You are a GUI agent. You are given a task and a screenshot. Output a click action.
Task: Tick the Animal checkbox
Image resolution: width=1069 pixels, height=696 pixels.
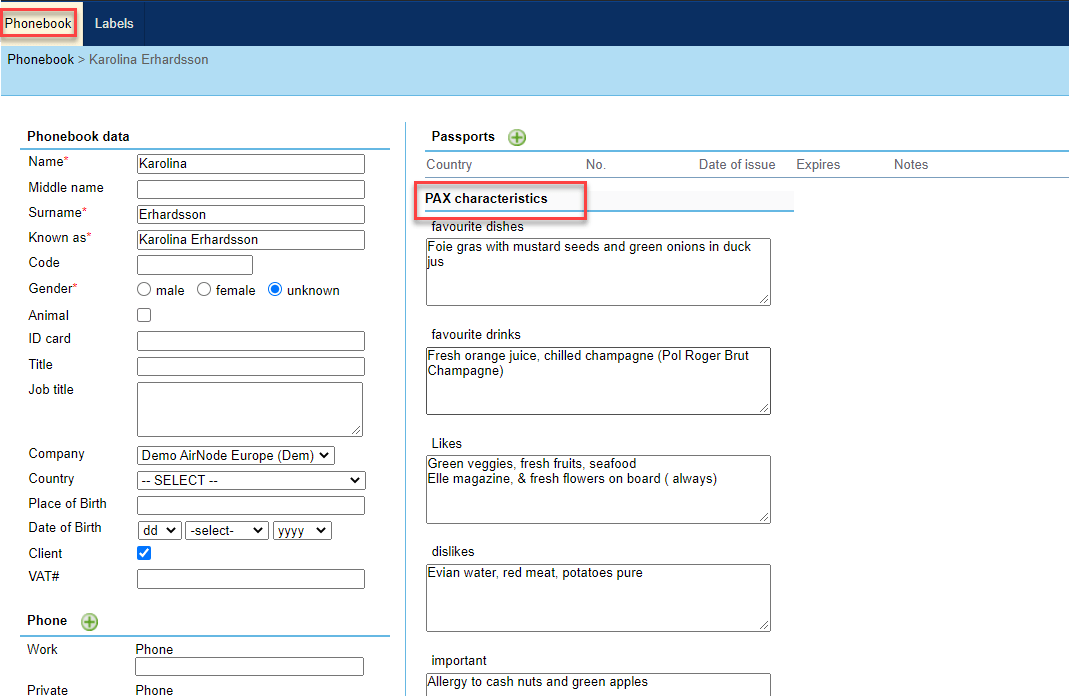point(144,315)
